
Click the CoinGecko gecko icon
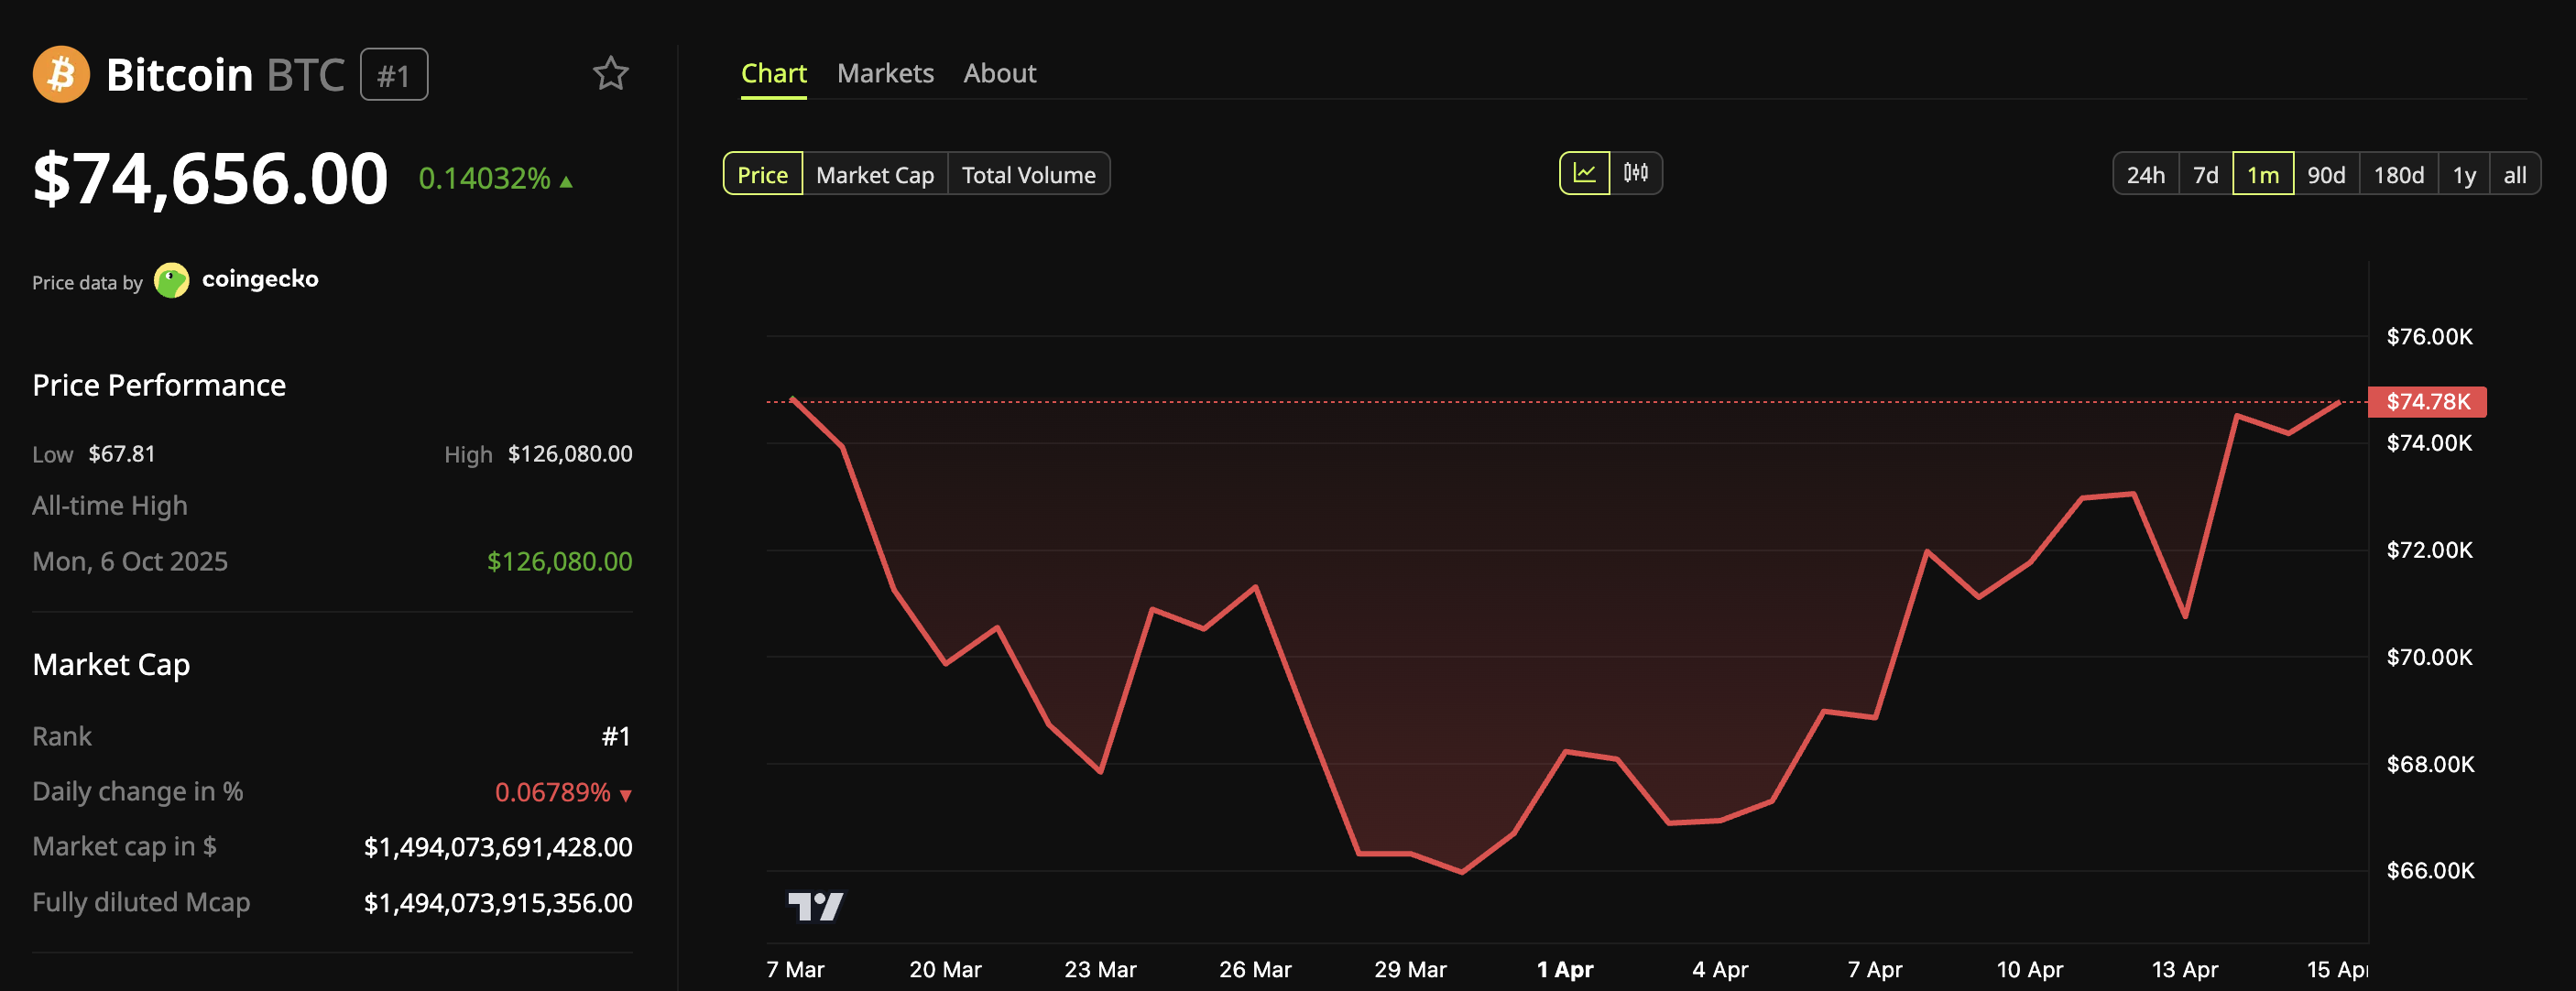(173, 280)
